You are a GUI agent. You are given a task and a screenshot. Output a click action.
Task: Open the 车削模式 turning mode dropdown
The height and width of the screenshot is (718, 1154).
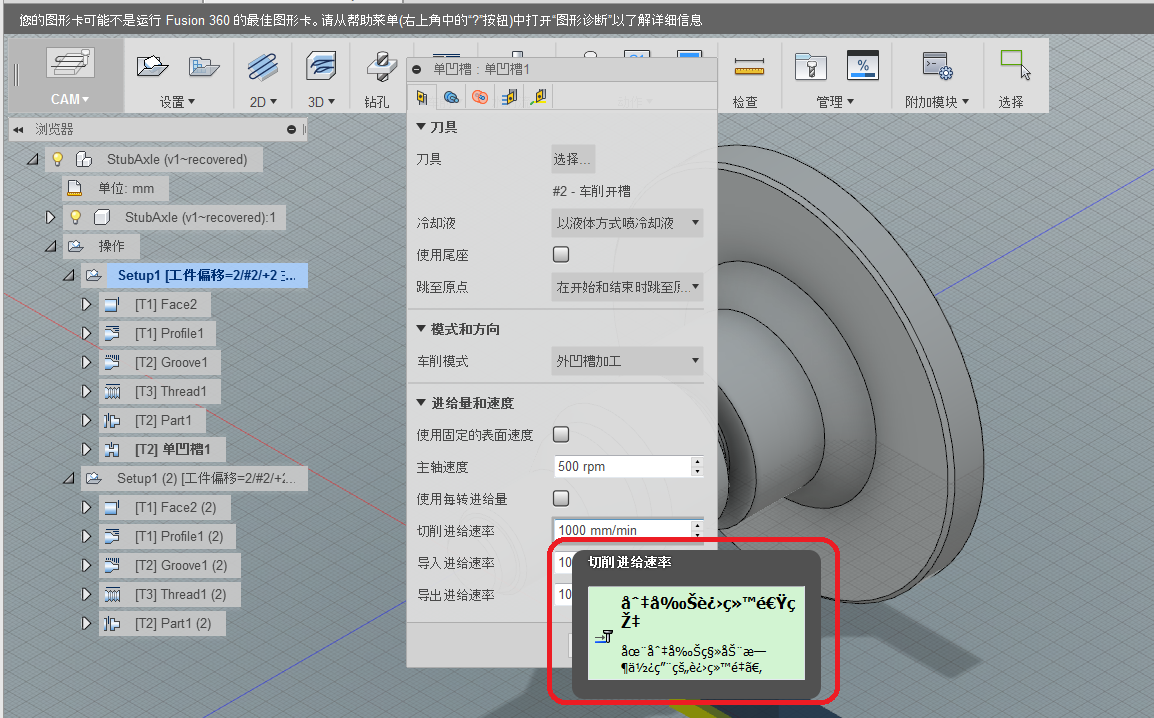tap(627, 360)
